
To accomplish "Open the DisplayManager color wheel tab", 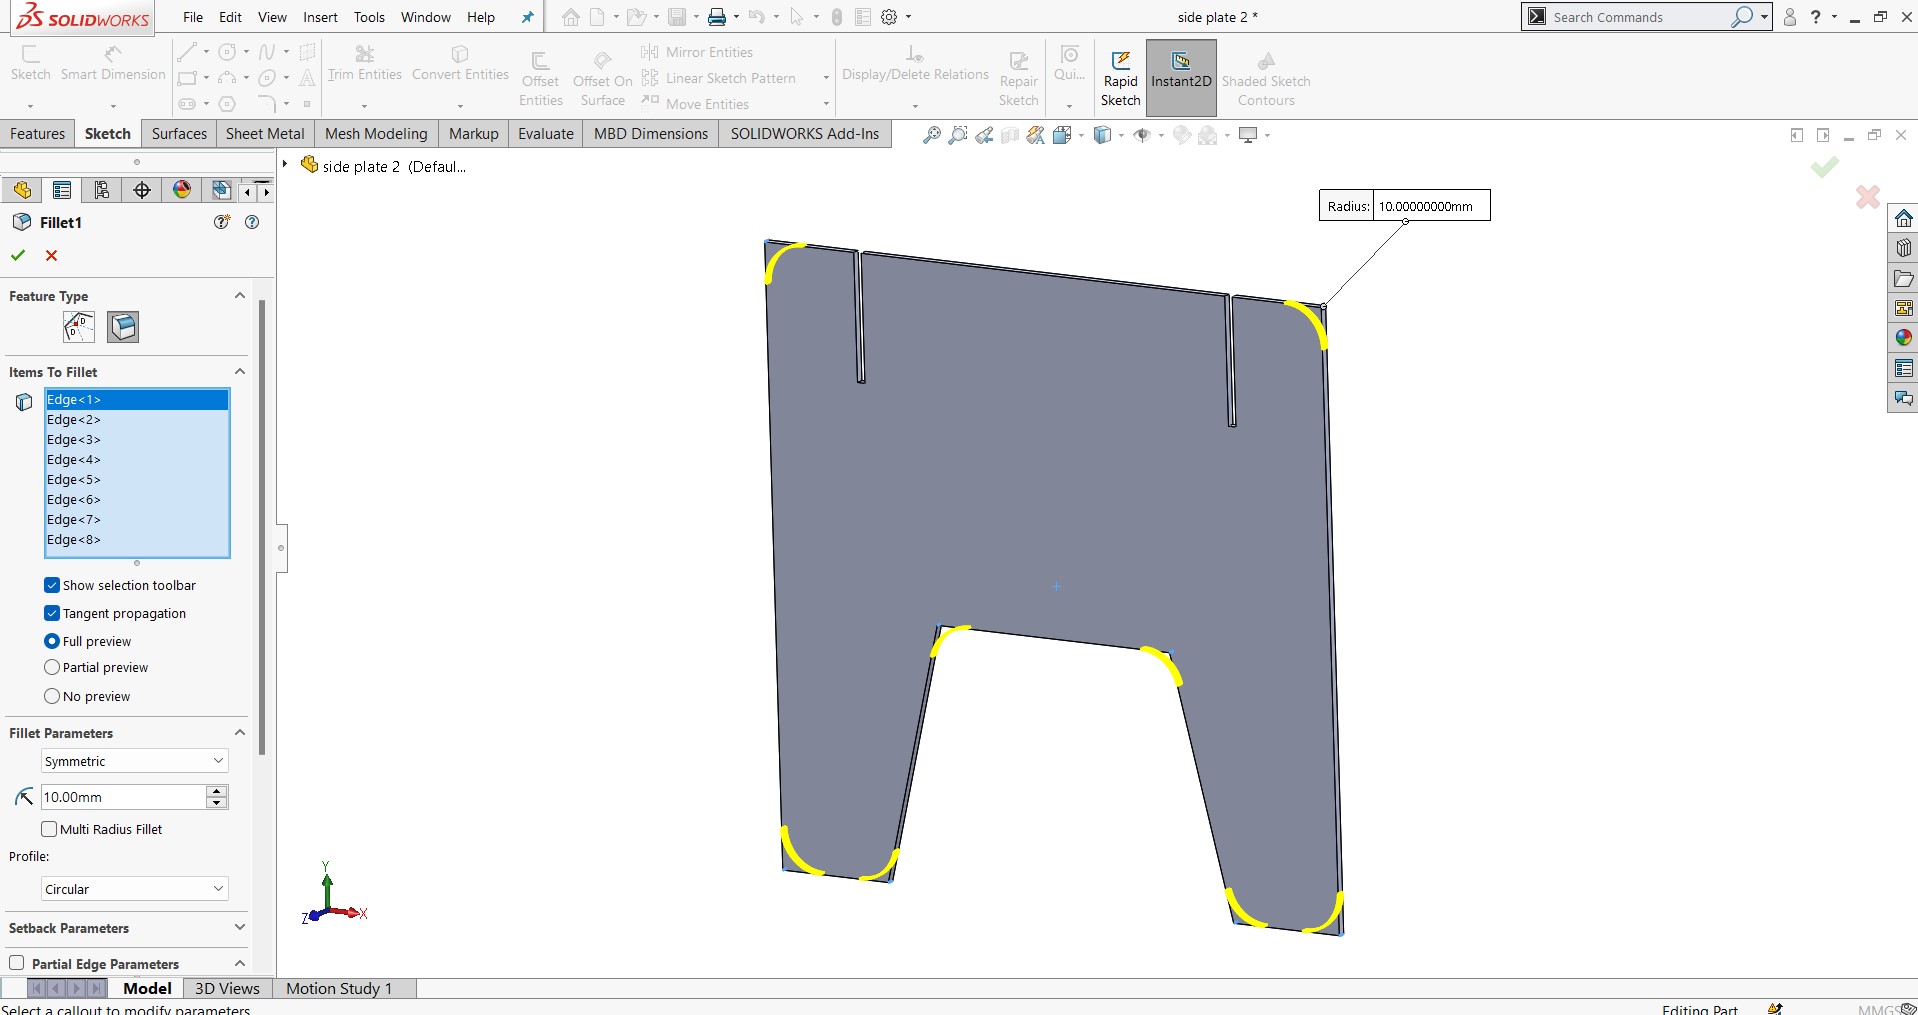I will tap(182, 190).
